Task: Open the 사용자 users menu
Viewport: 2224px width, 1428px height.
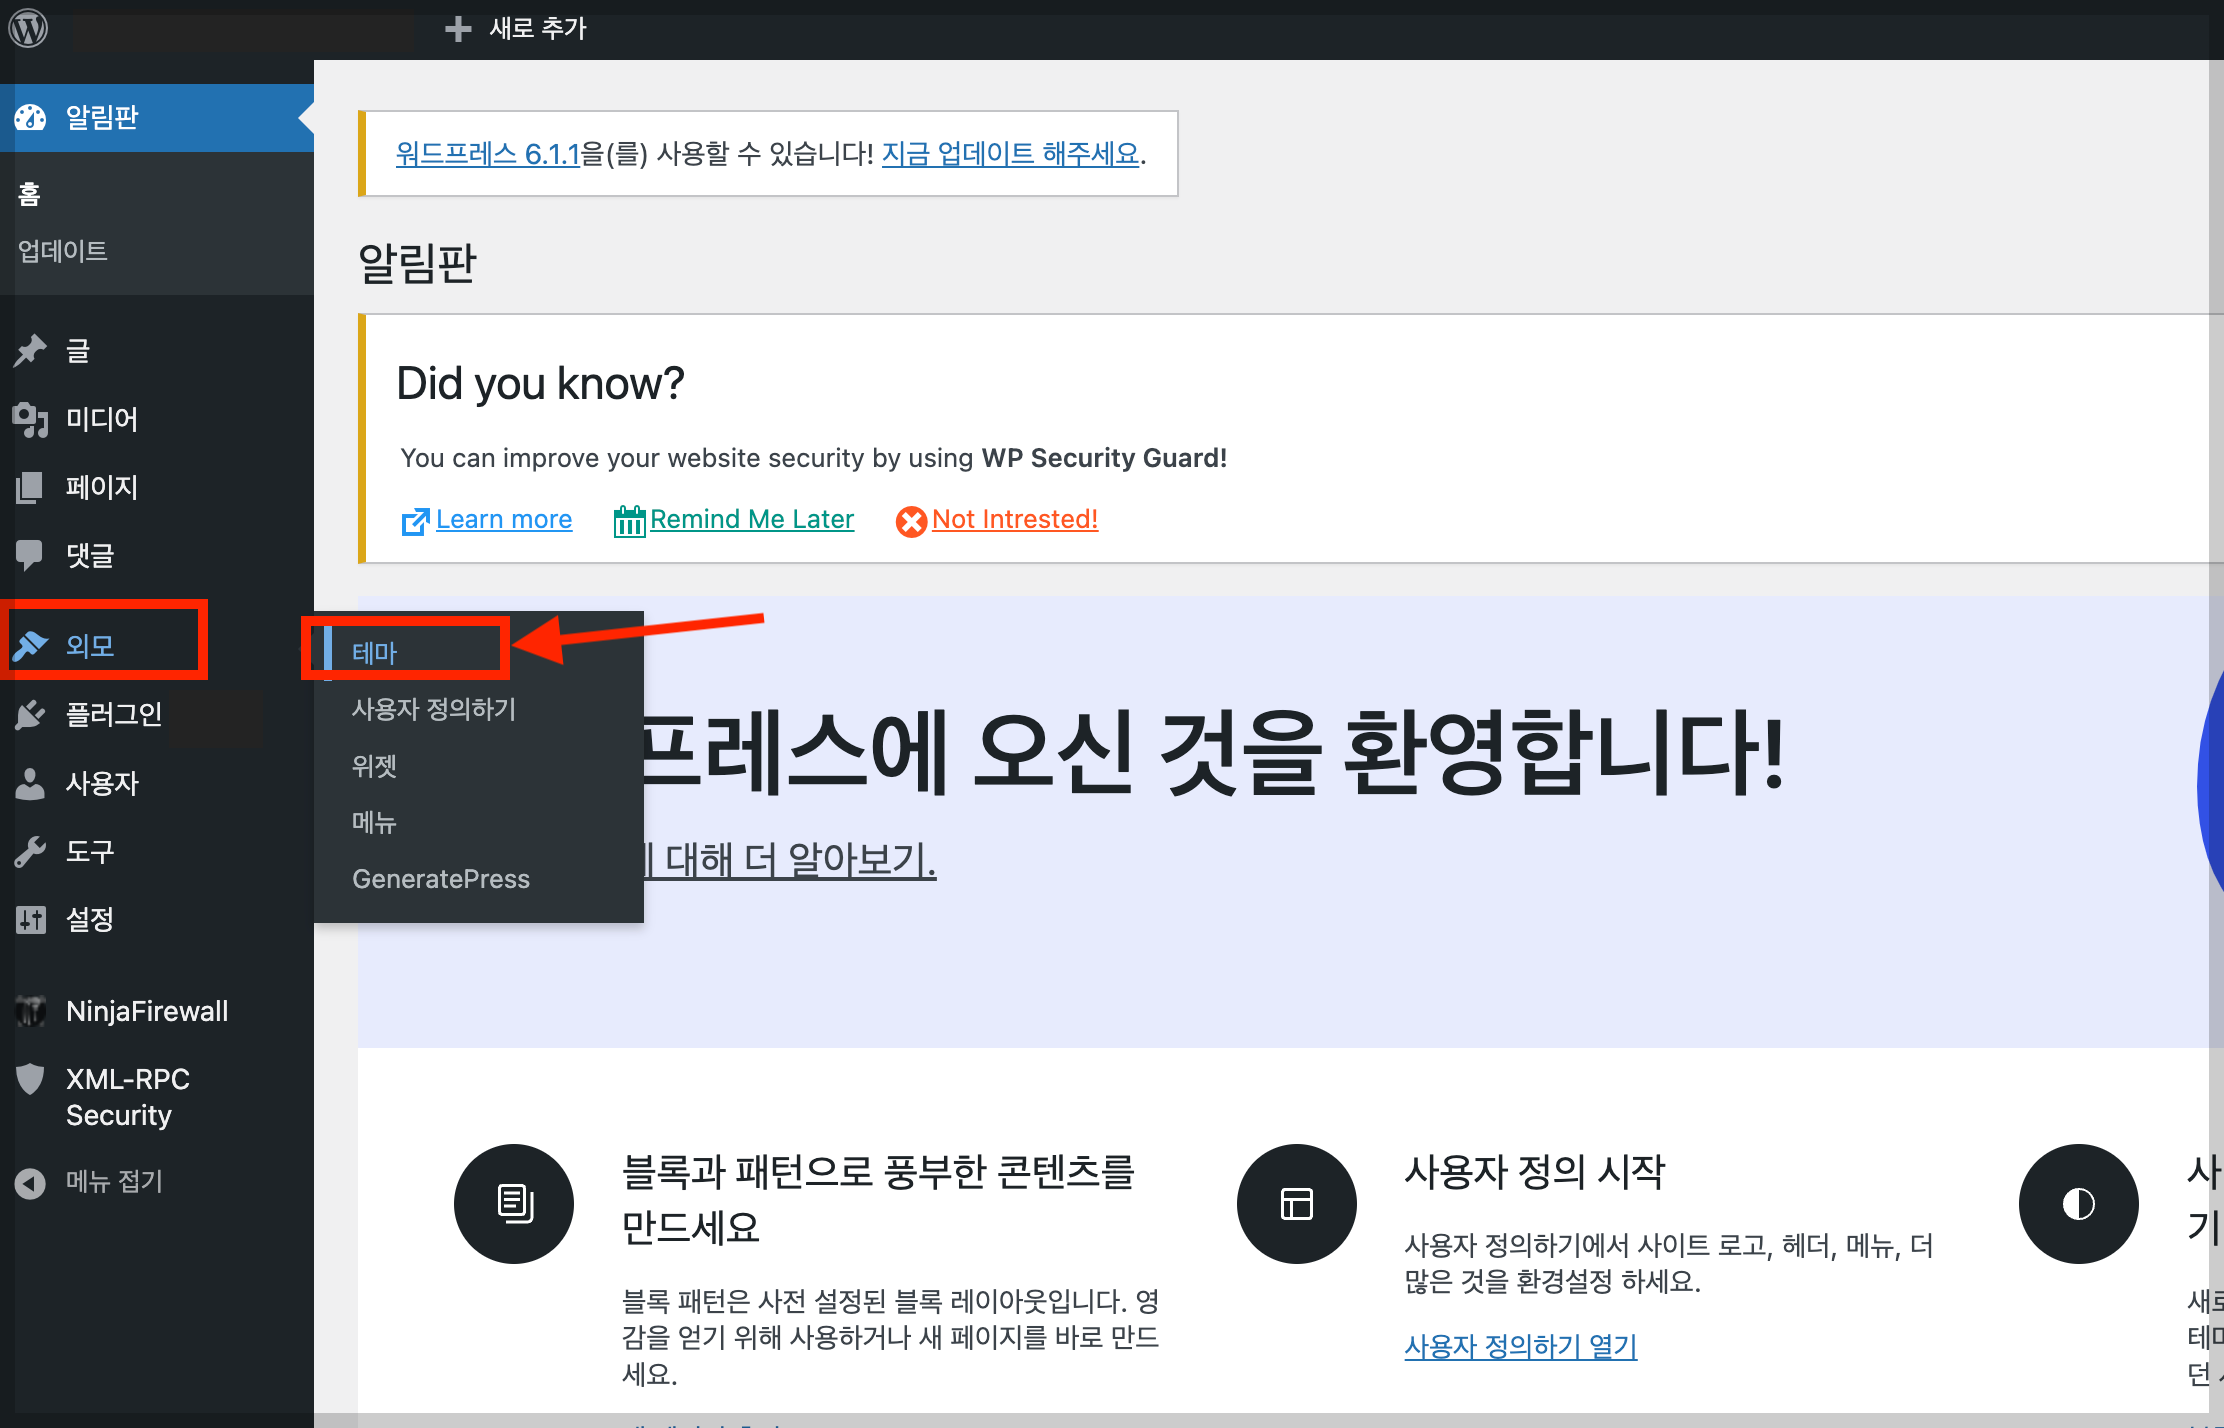Action: (x=101, y=783)
